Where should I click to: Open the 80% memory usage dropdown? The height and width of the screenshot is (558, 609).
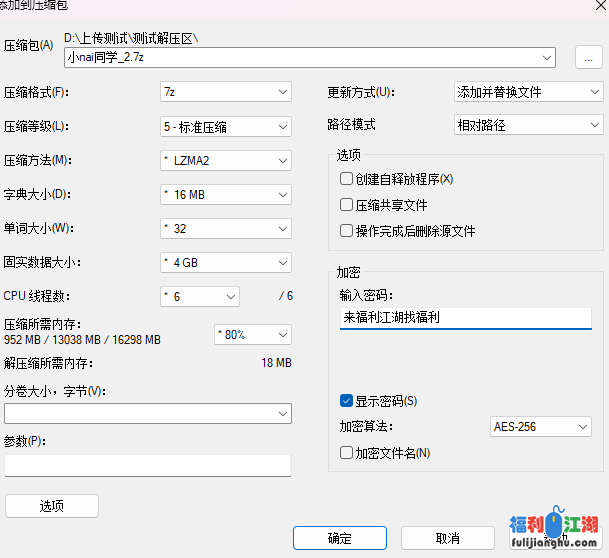click(281, 335)
